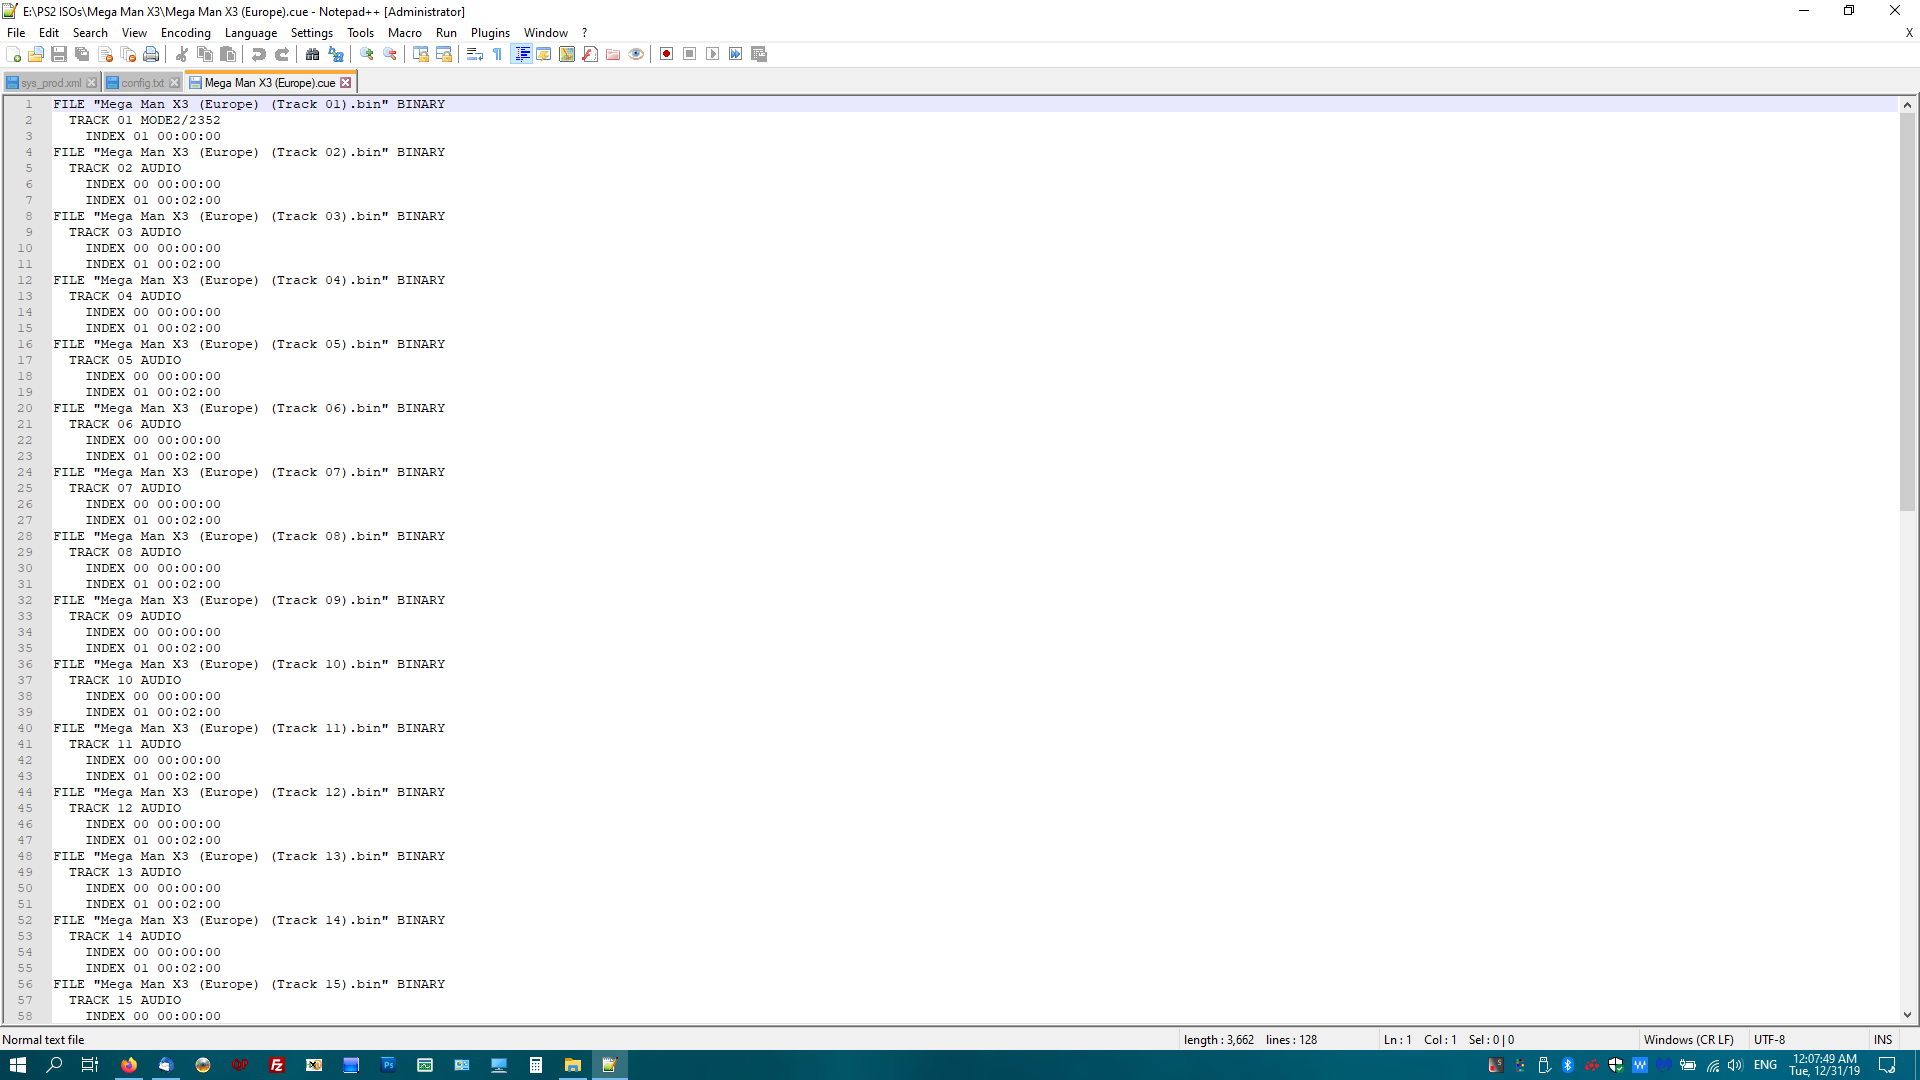Image resolution: width=1920 pixels, height=1080 pixels.
Task: Open the Function List panel icon
Action: pos(590,54)
